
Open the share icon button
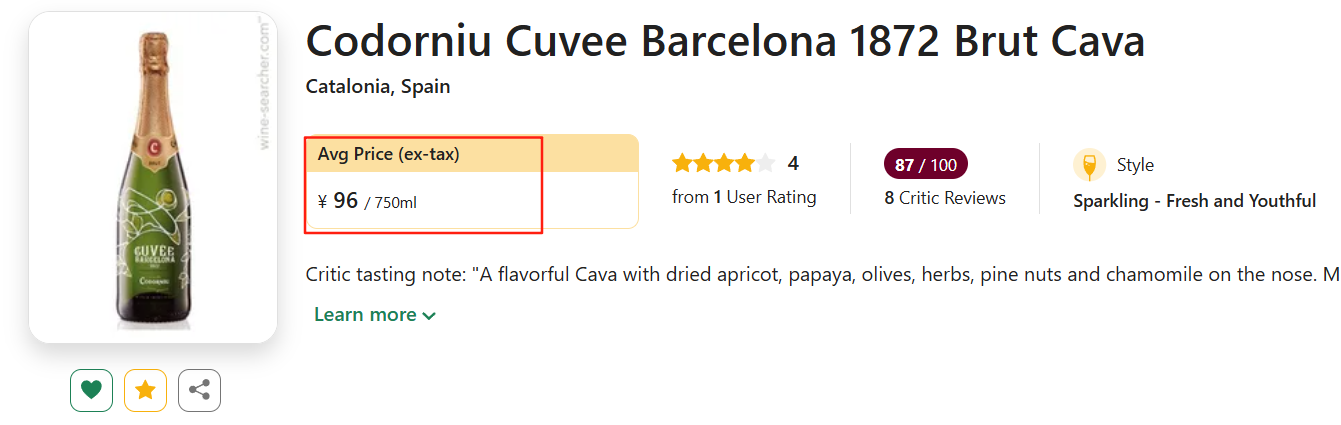199,390
